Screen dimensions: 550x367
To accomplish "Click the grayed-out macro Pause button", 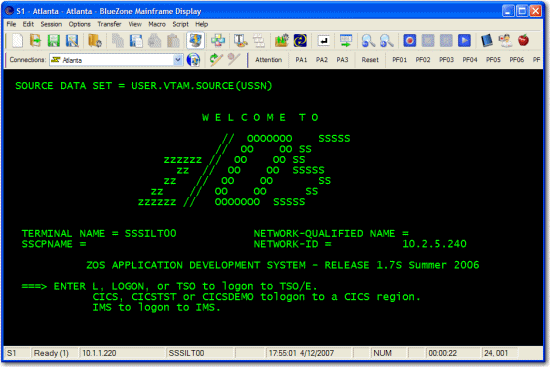I will [446, 41].
